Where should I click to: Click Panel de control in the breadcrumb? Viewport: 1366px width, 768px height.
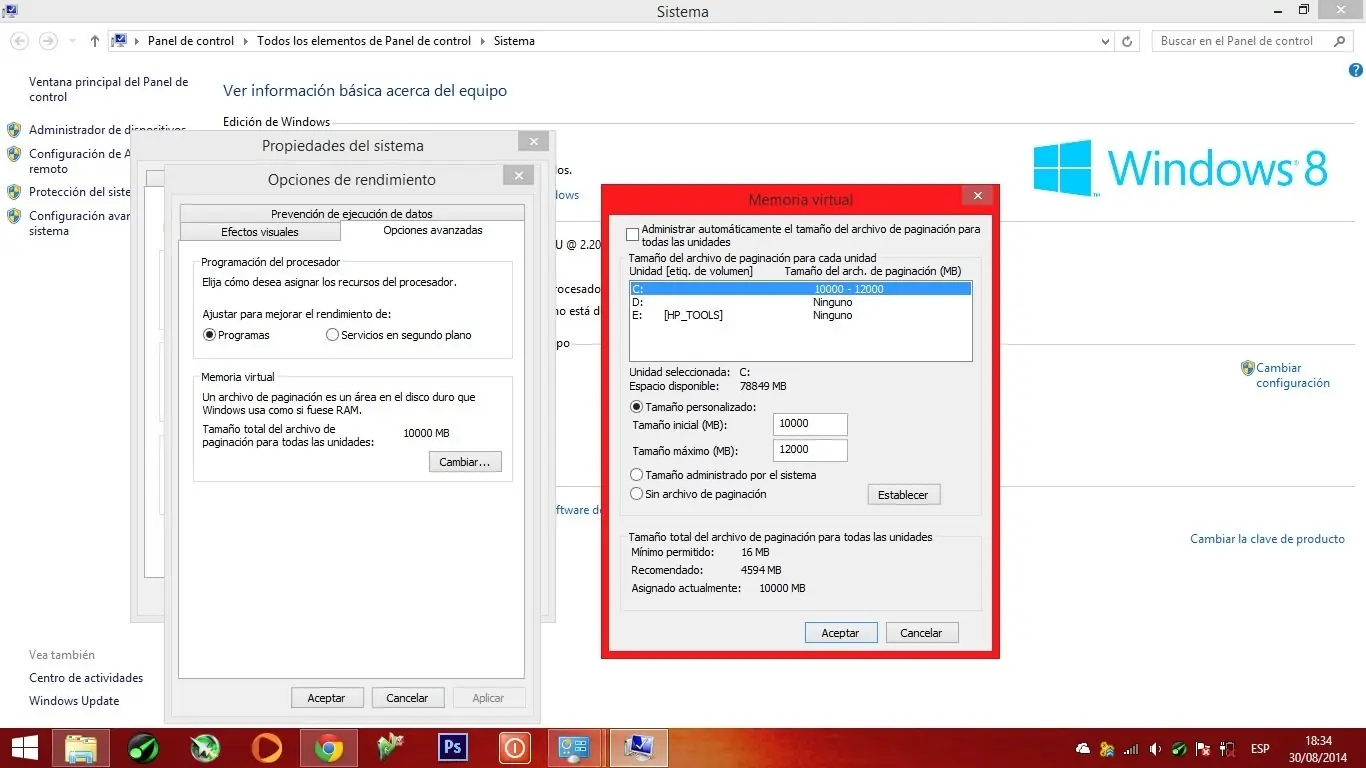coord(191,41)
